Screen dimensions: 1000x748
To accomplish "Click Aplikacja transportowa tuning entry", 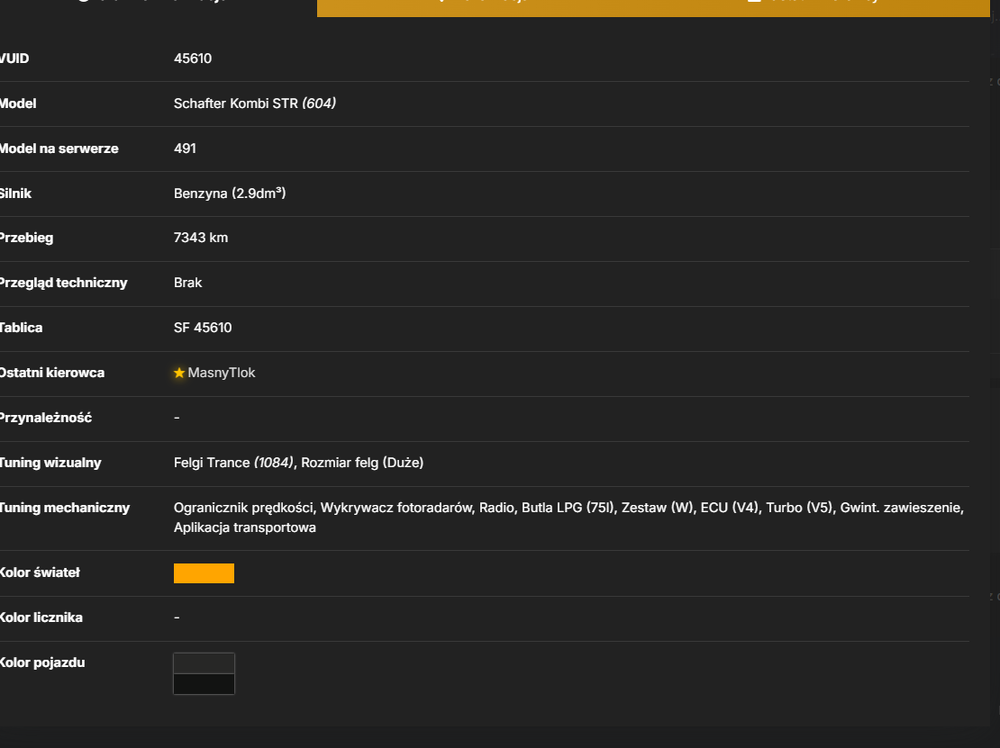I will pyautogui.click(x=245, y=527).
